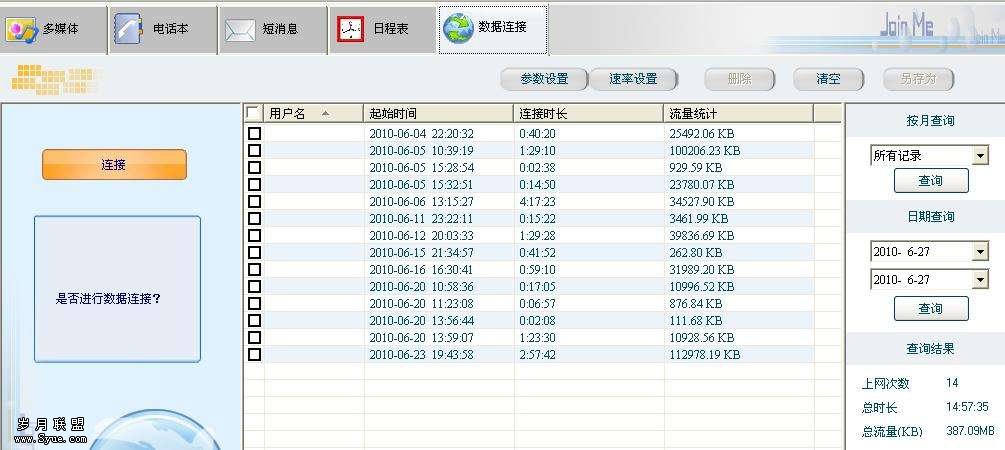Click the 数据连接 globe icon
This screenshot has height=450, width=1005.
click(458, 28)
